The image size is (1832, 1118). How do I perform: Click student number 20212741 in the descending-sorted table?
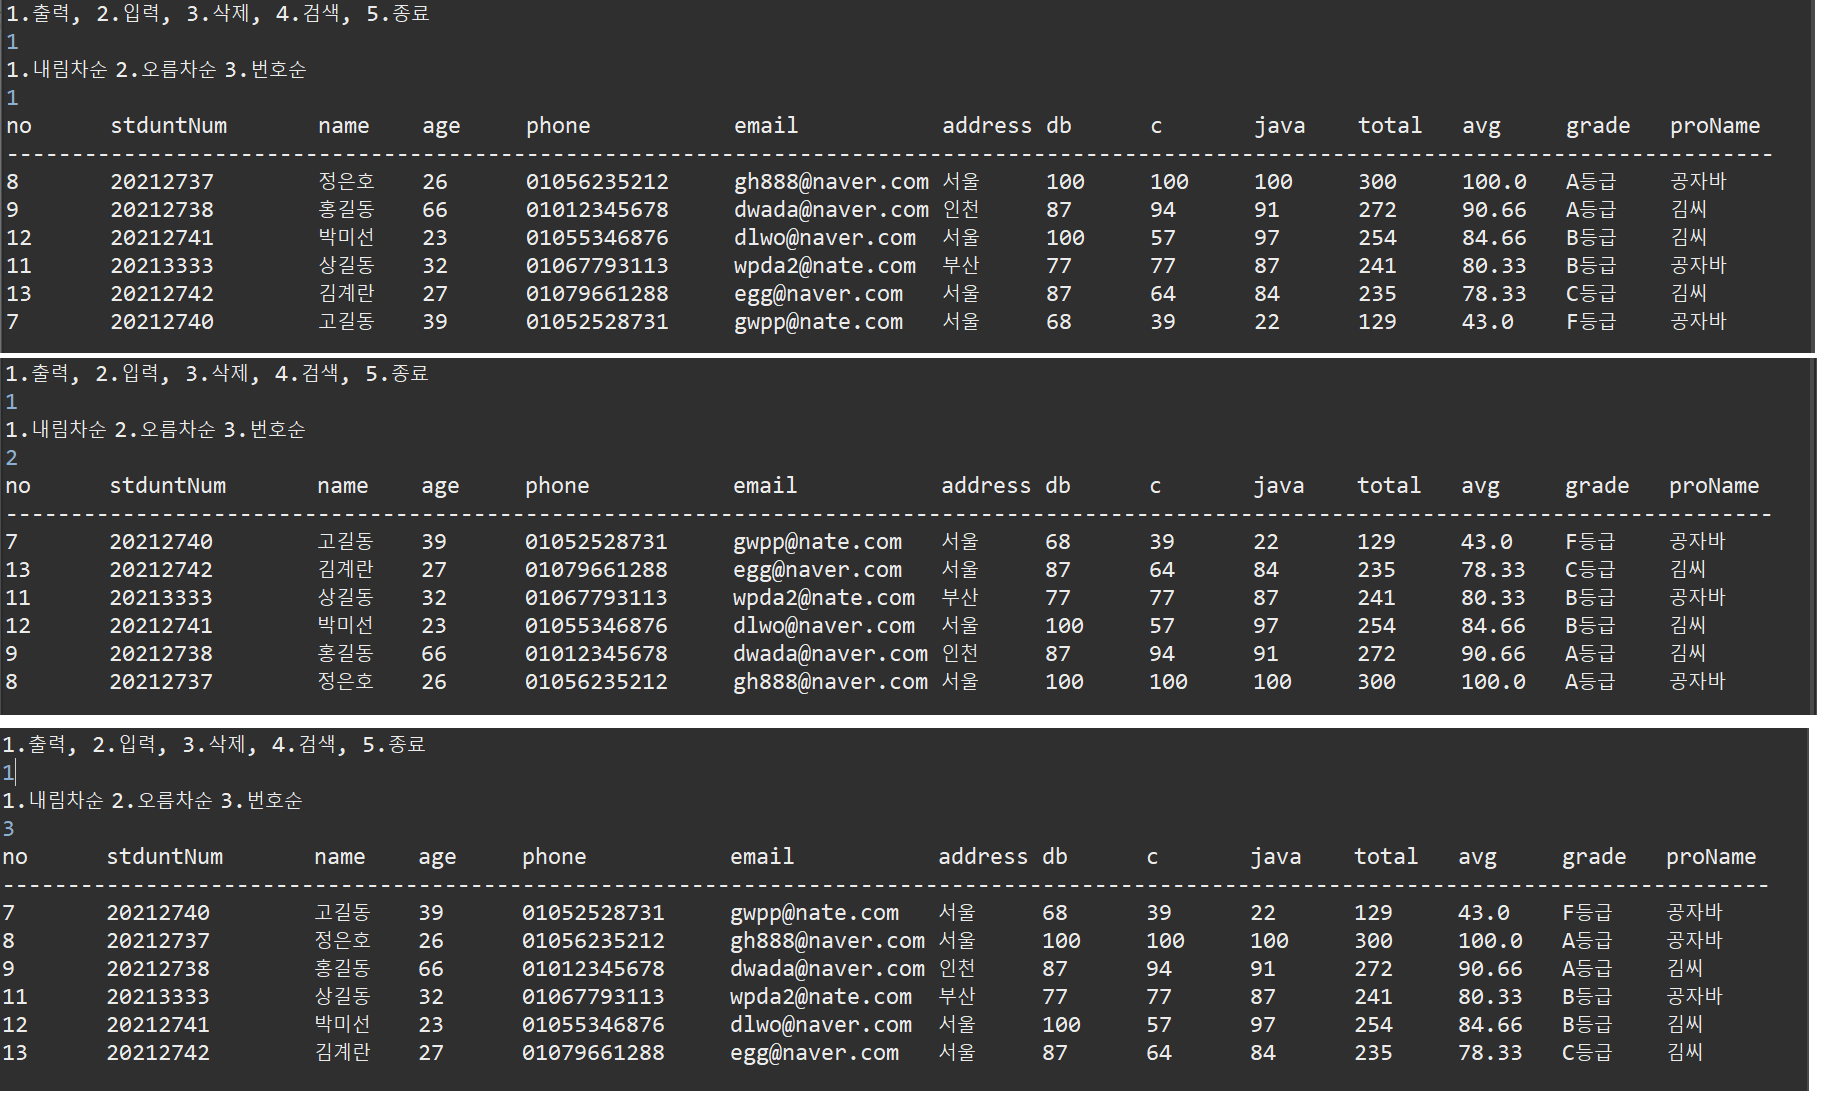click(162, 238)
